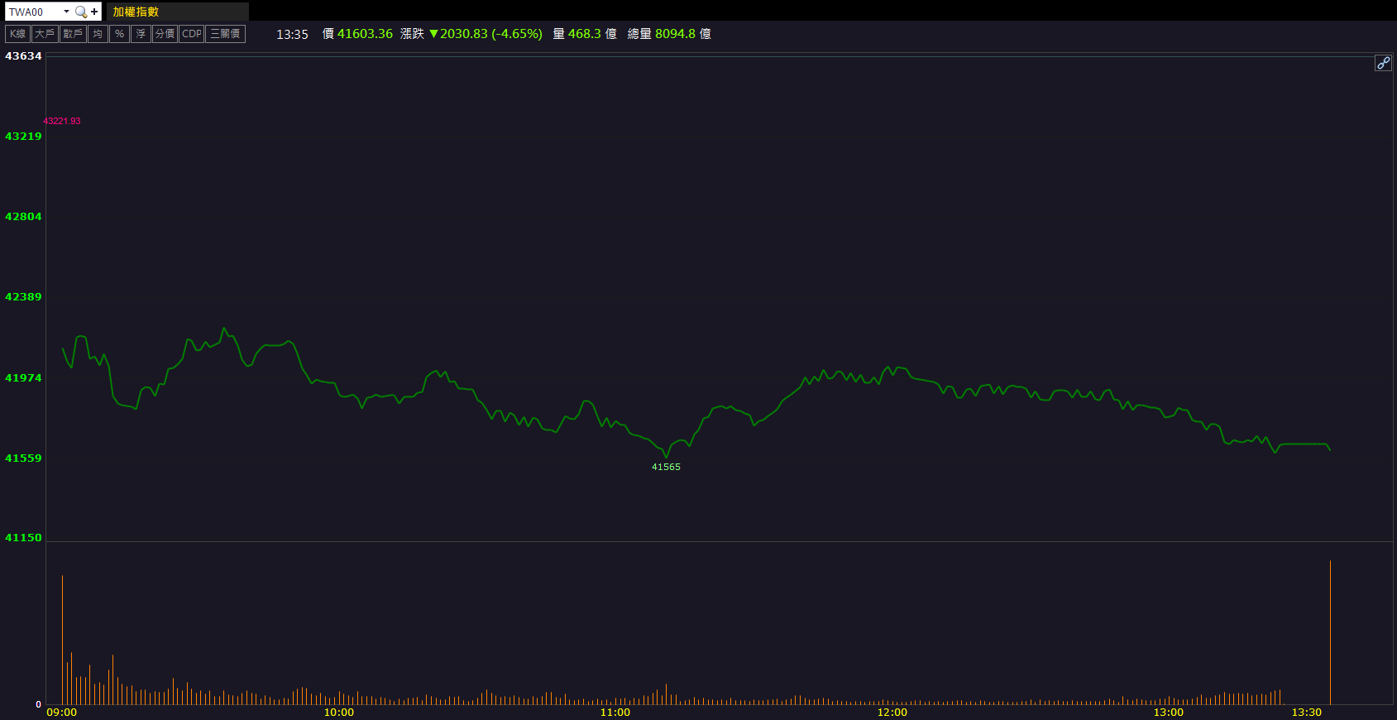Click the 41565 low price label

click(666, 467)
